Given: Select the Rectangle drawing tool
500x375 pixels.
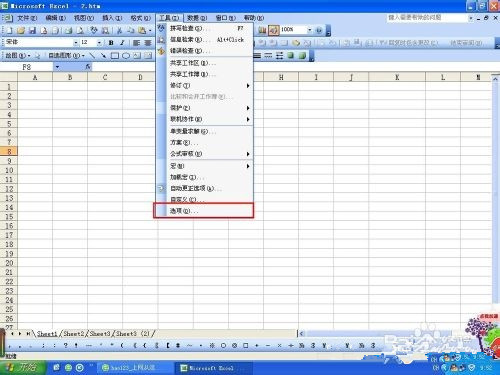Looking at the screenshot, I should coord(115,56).
